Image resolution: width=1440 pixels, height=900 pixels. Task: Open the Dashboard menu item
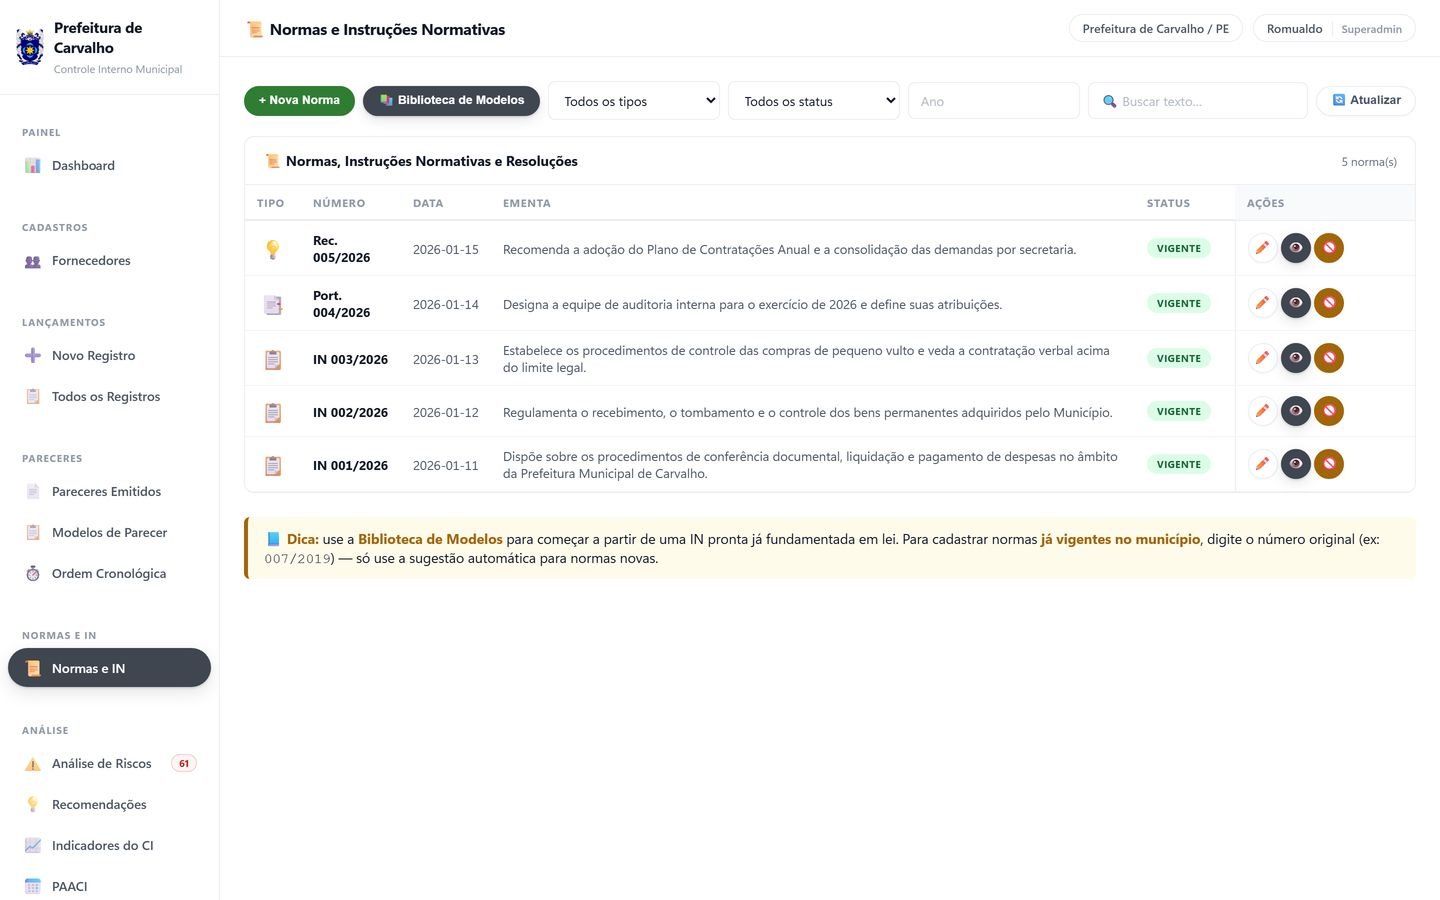[x=109, y=166]
